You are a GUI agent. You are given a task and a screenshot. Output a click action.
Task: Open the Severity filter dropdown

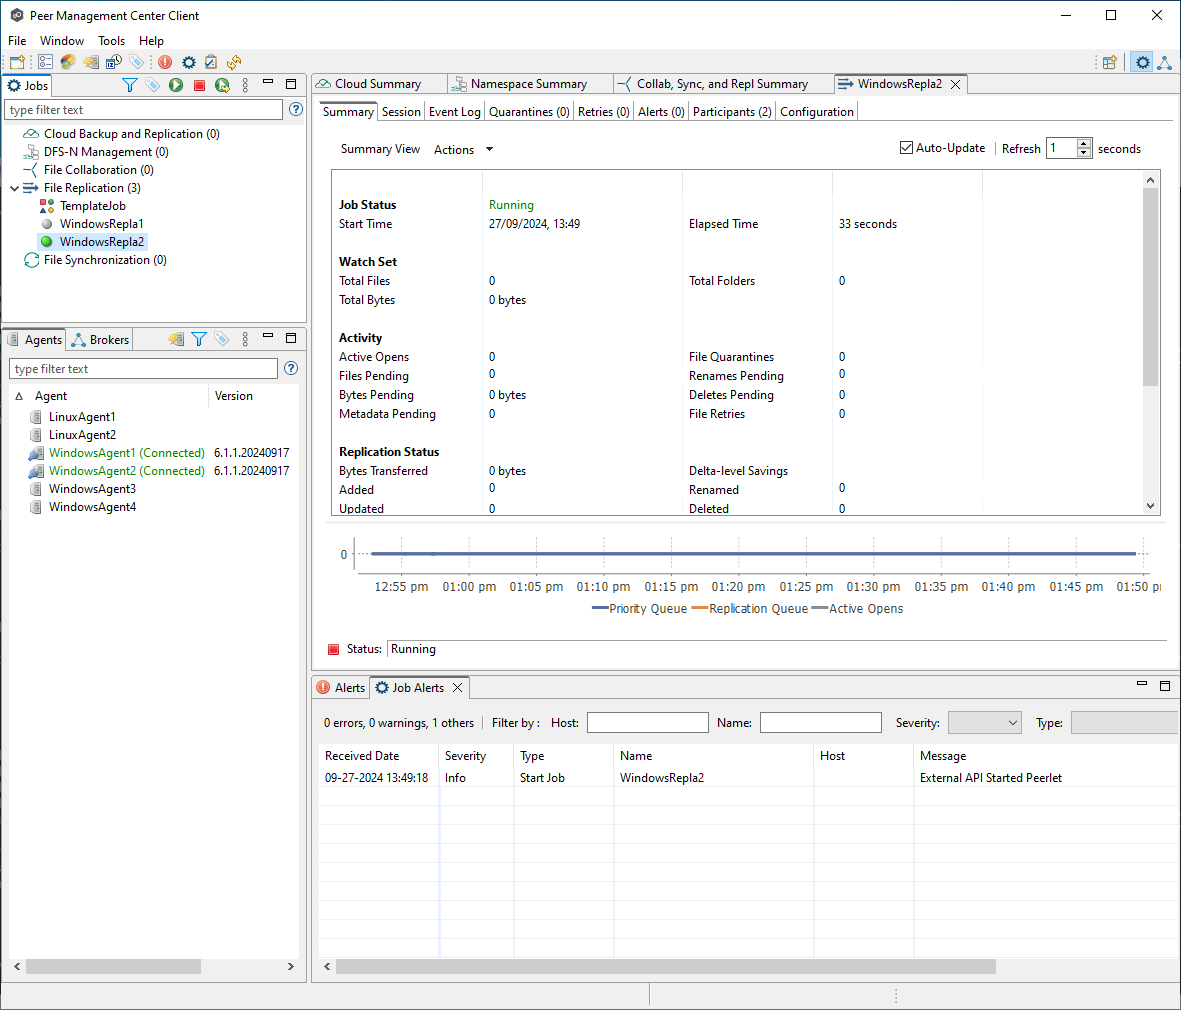pyautogui.click(x=984, y=723)
